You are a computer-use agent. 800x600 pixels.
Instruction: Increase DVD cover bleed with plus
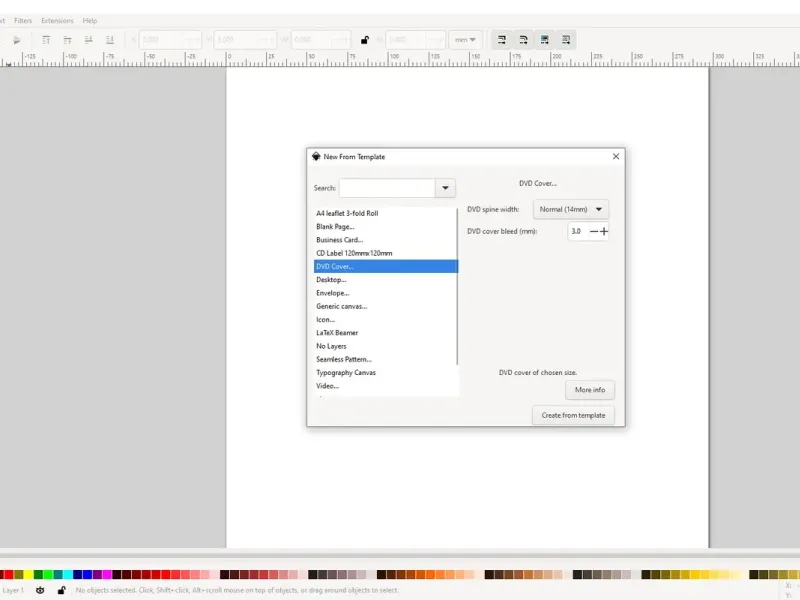[604, 231]
